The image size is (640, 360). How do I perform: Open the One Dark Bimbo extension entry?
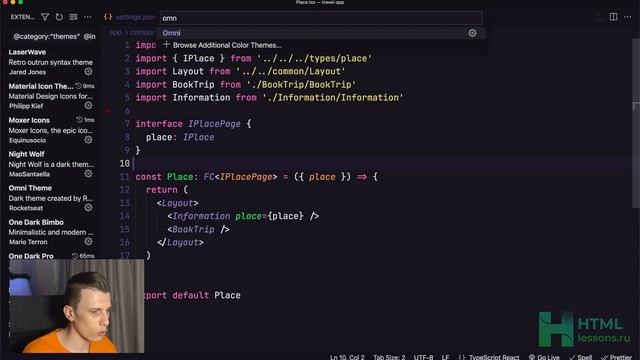point(51,232)
